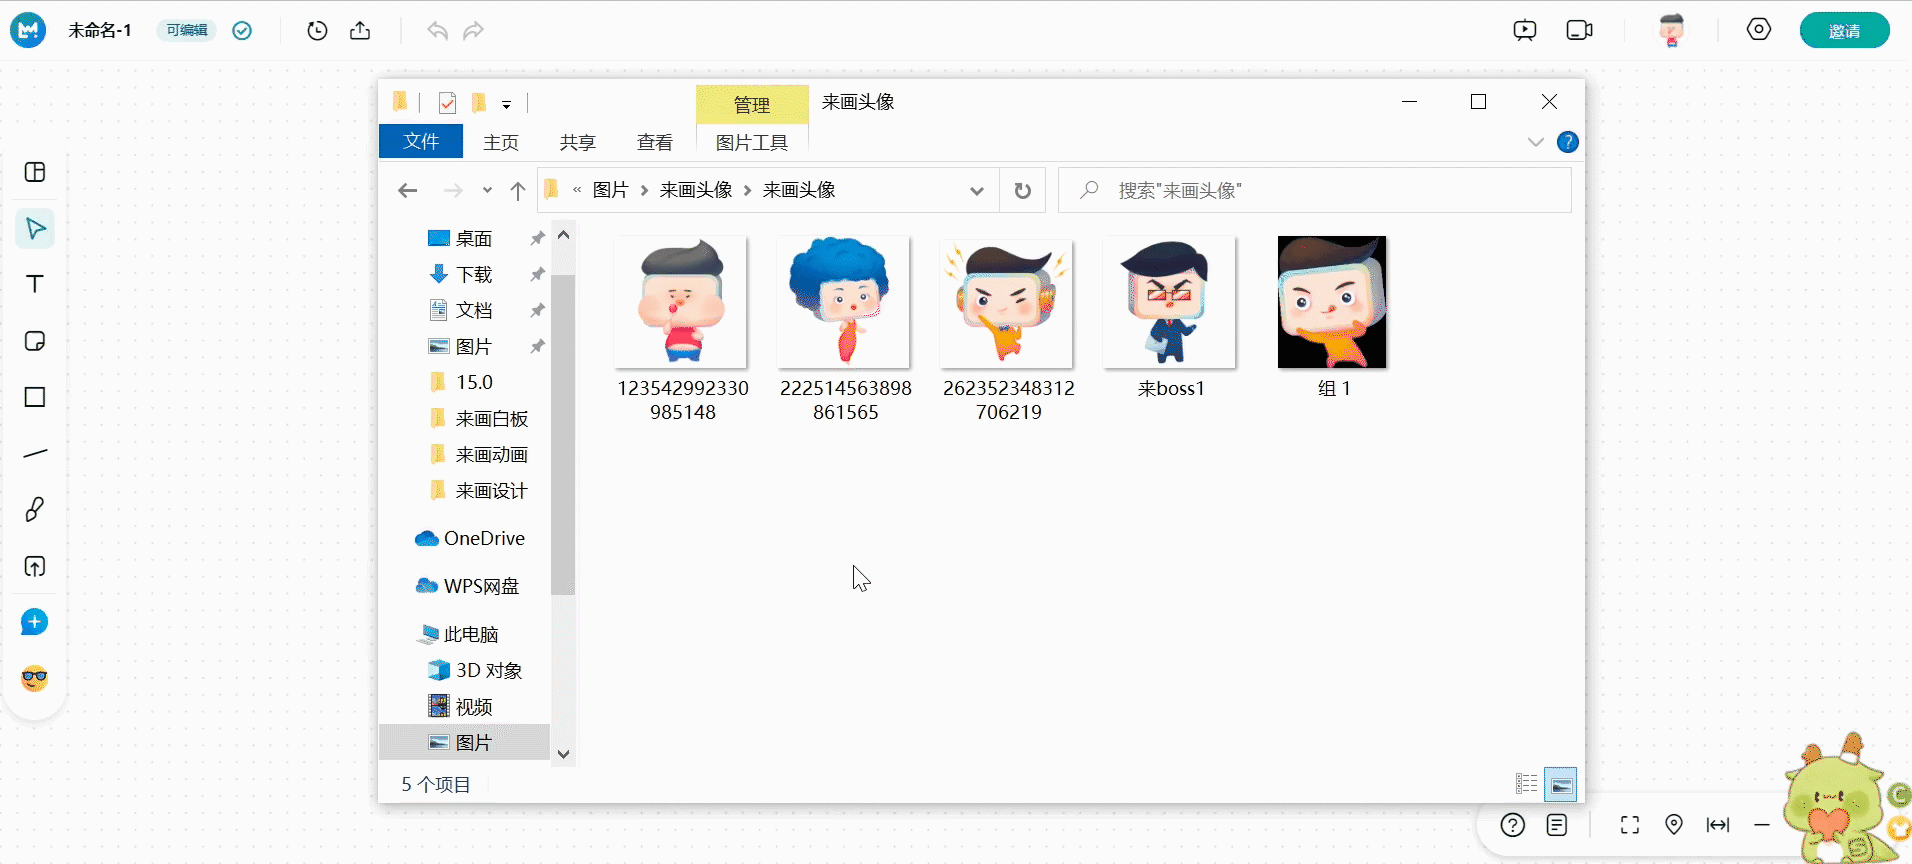This screenshot has width=1912, height=864.
Task: Click the saved status check icon
Action: point(242,31)
